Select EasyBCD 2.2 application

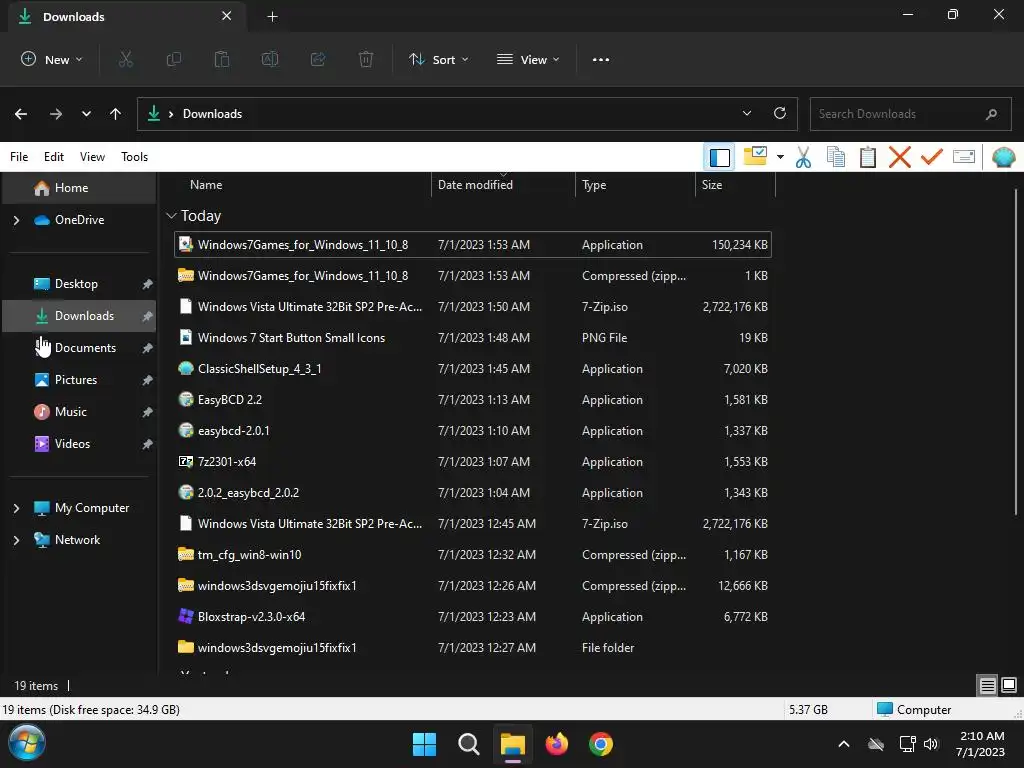(473, 400)
